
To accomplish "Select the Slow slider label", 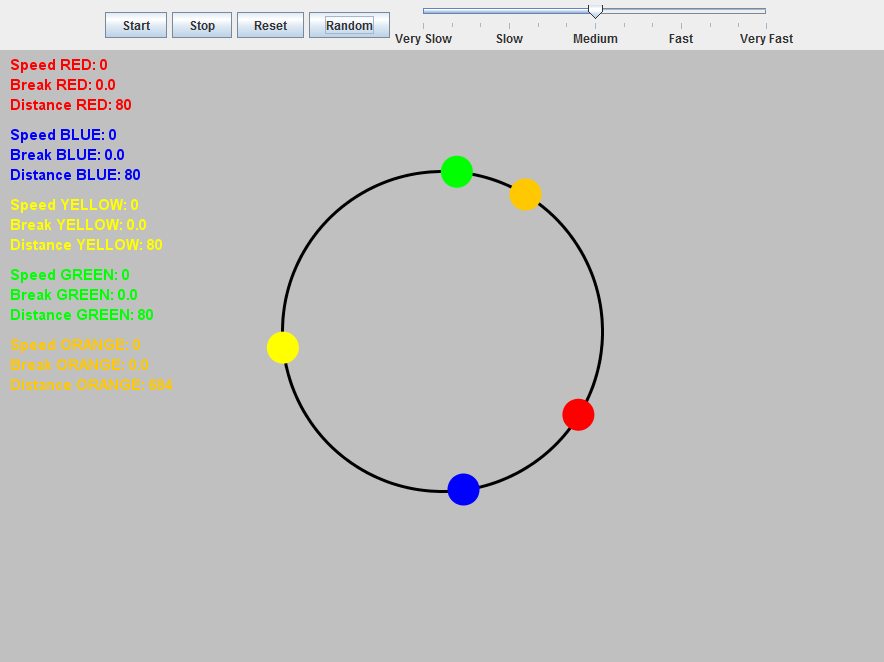I will click(509, 39).
